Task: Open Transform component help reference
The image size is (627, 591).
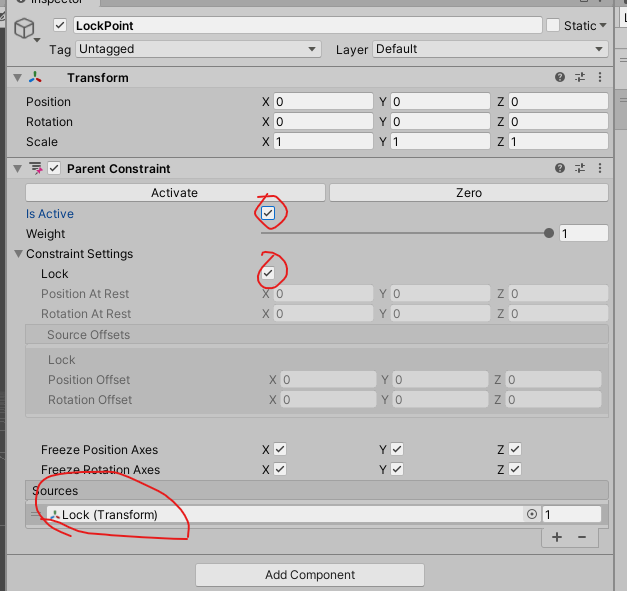Action: click(x=560, y=77)
